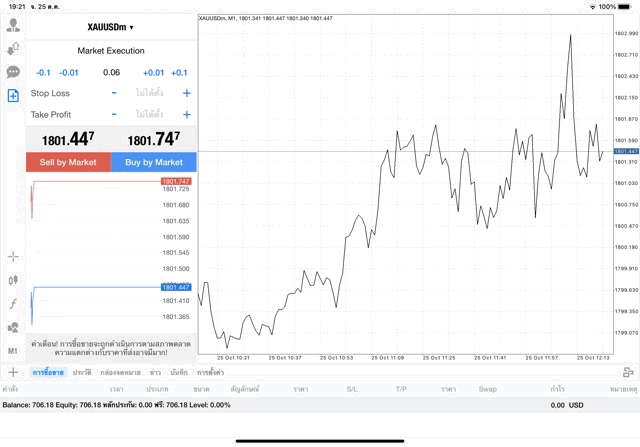Increase volume by 0.01
Viewport: 640px width, 447px height.
(x=153, y=72)
